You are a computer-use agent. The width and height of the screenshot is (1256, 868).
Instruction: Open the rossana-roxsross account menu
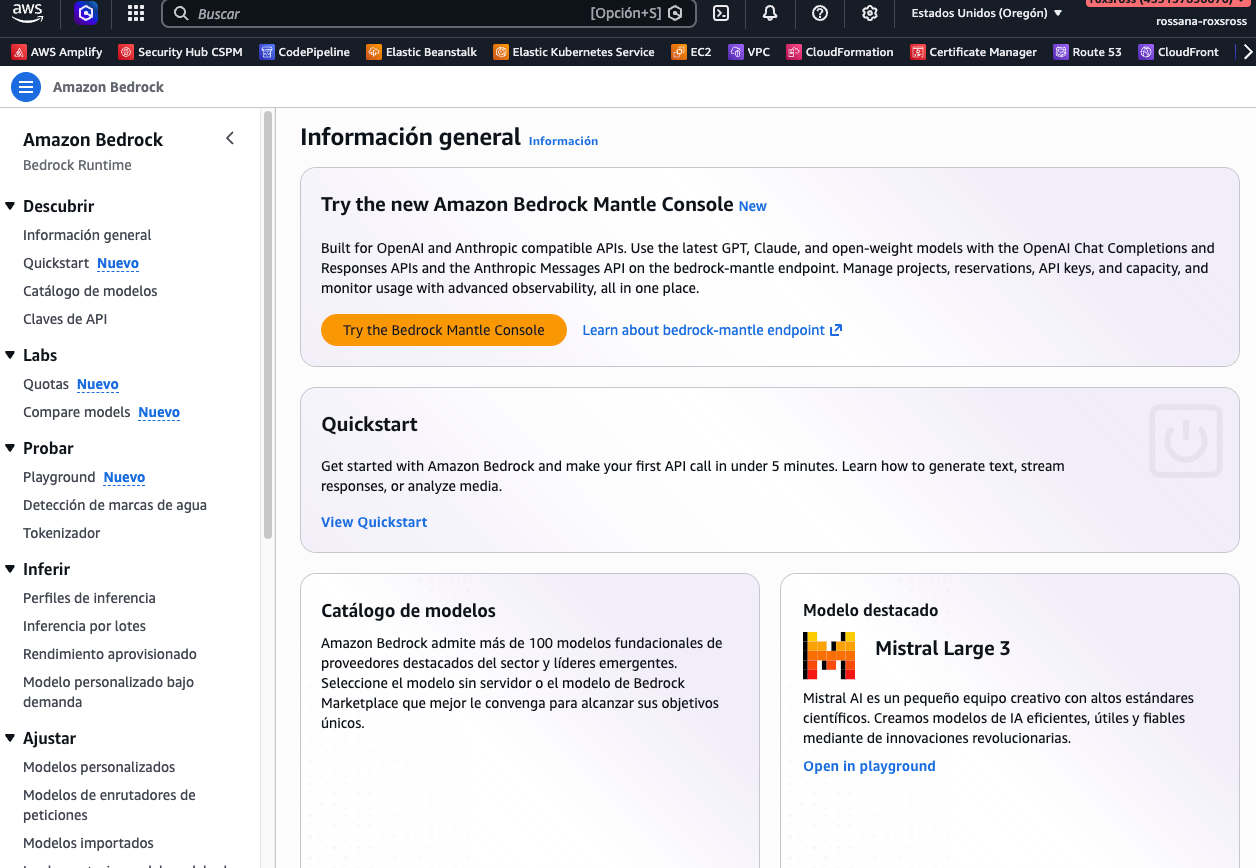tap(1201, 21)
